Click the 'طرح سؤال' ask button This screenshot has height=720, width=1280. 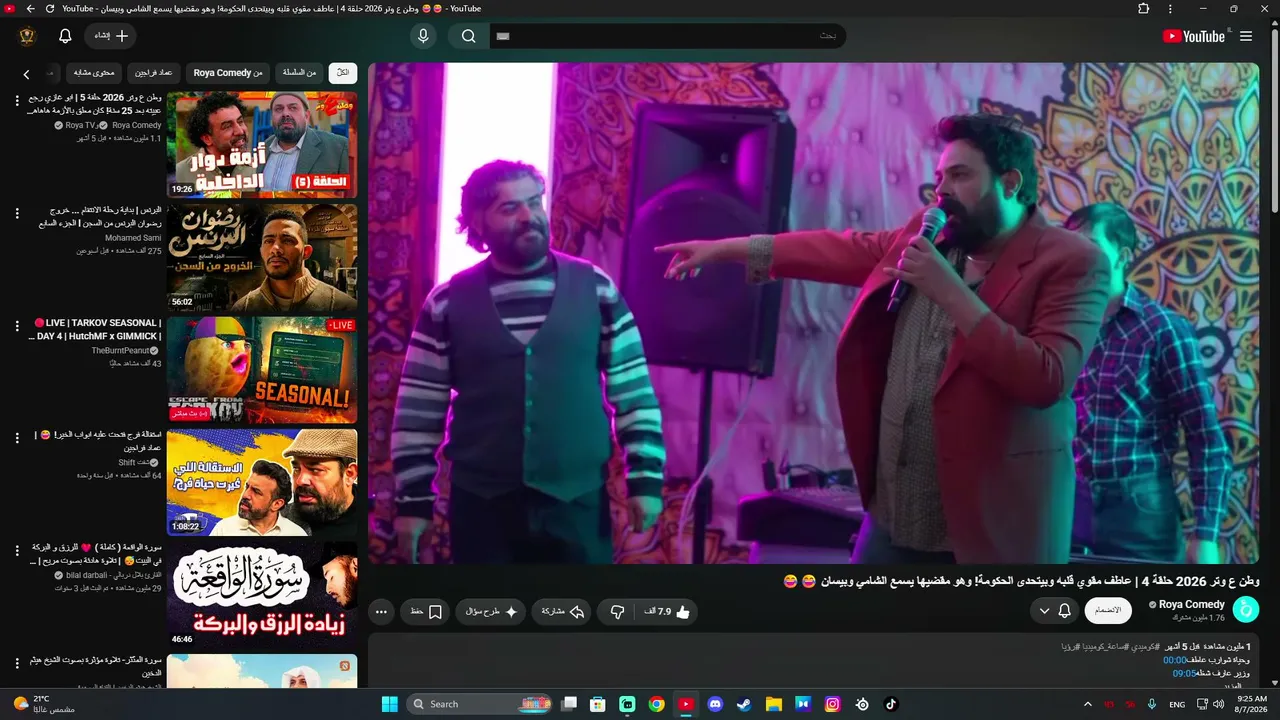coord(491,612)
